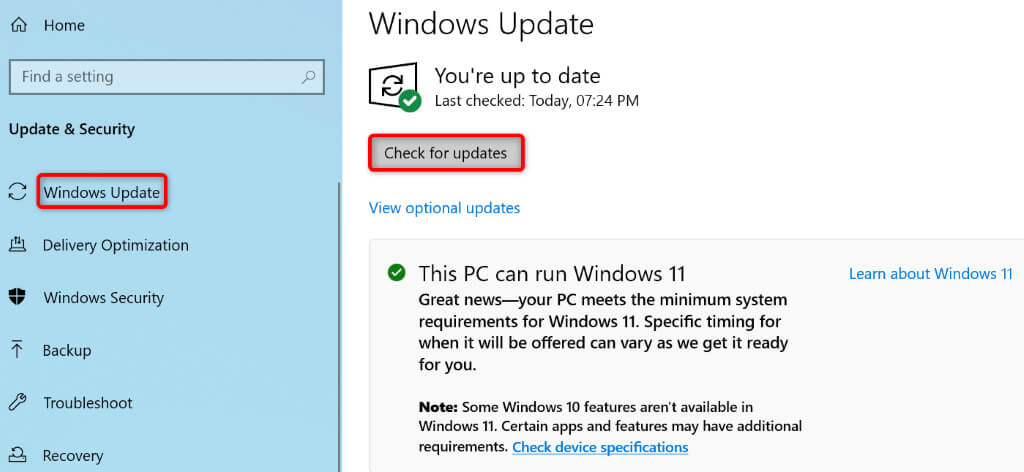Screen dimensions: 1024x472
Task: Click the search magnifier icon
Action: [x=310, y=77]
